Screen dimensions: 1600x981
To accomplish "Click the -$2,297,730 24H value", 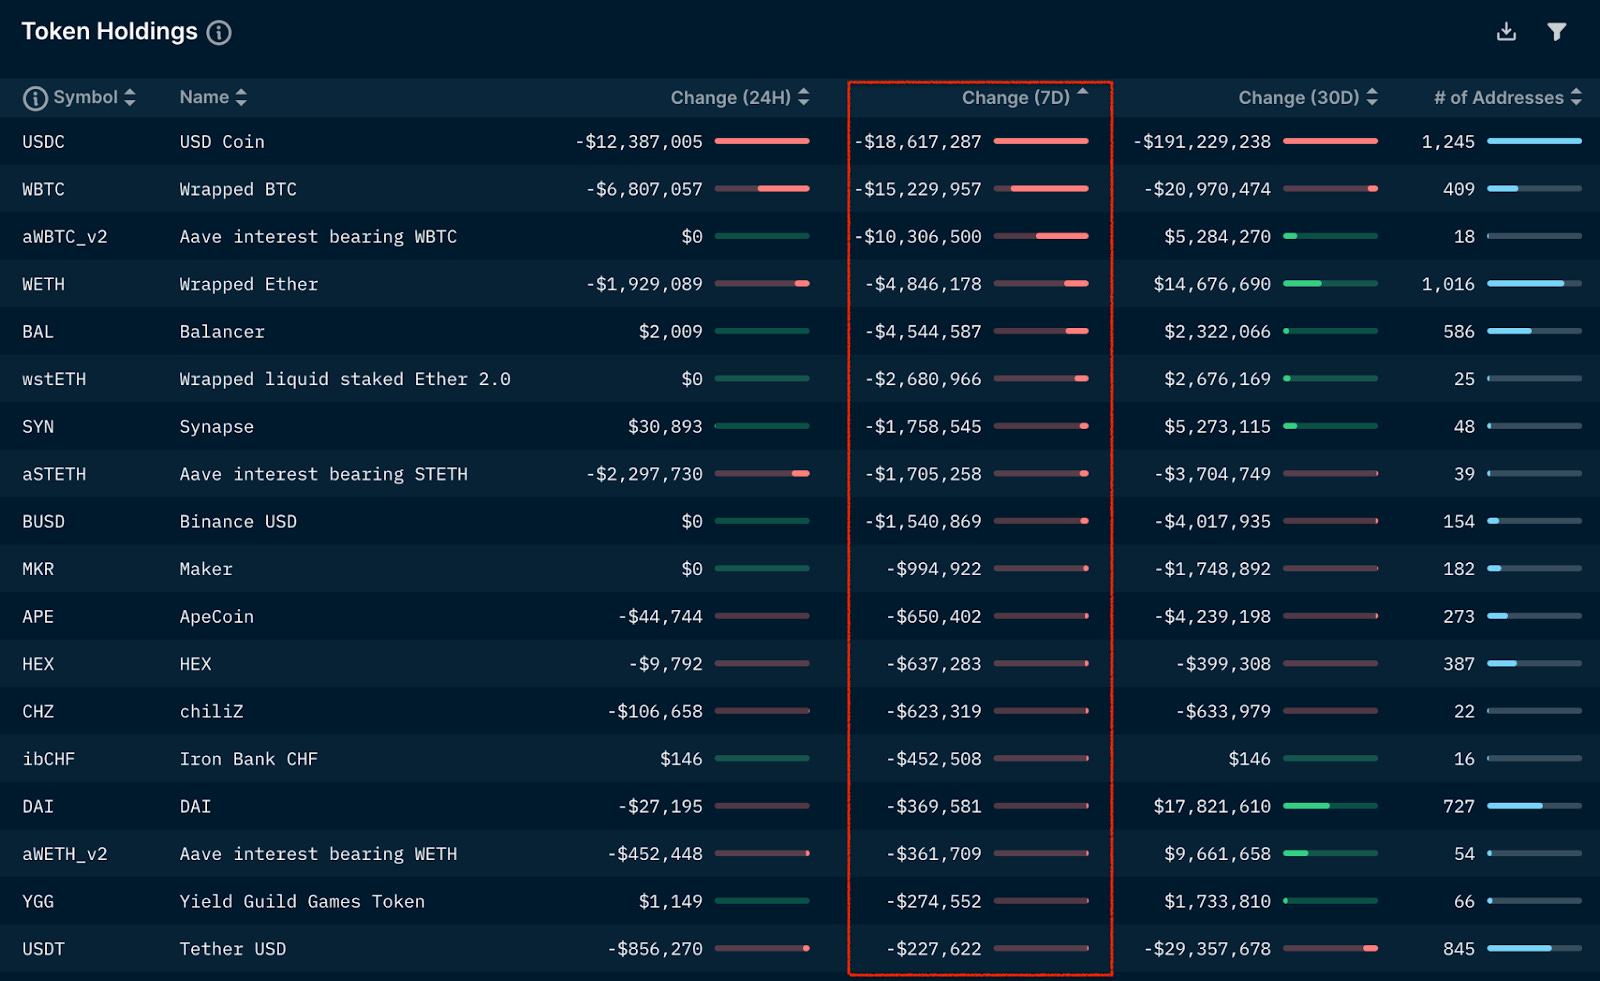I will click(x=645, y=474).
